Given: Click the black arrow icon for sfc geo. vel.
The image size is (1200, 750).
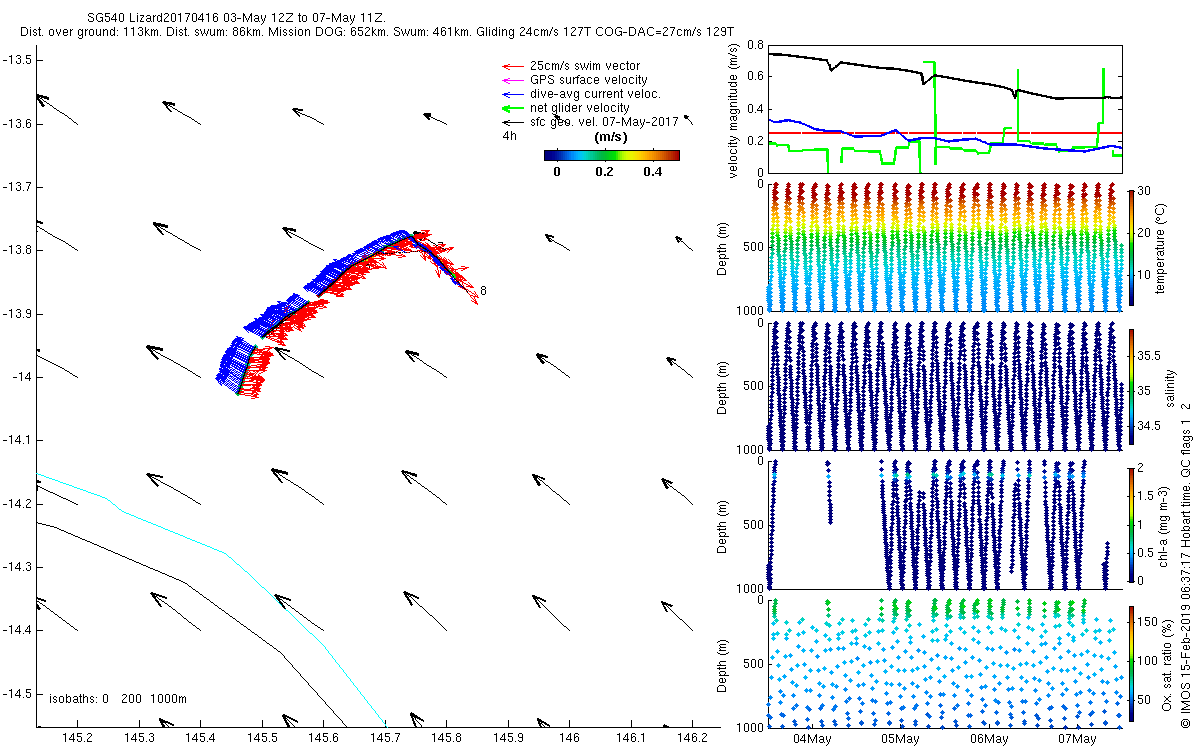Looking at the screenshot, I should [511, 123].
